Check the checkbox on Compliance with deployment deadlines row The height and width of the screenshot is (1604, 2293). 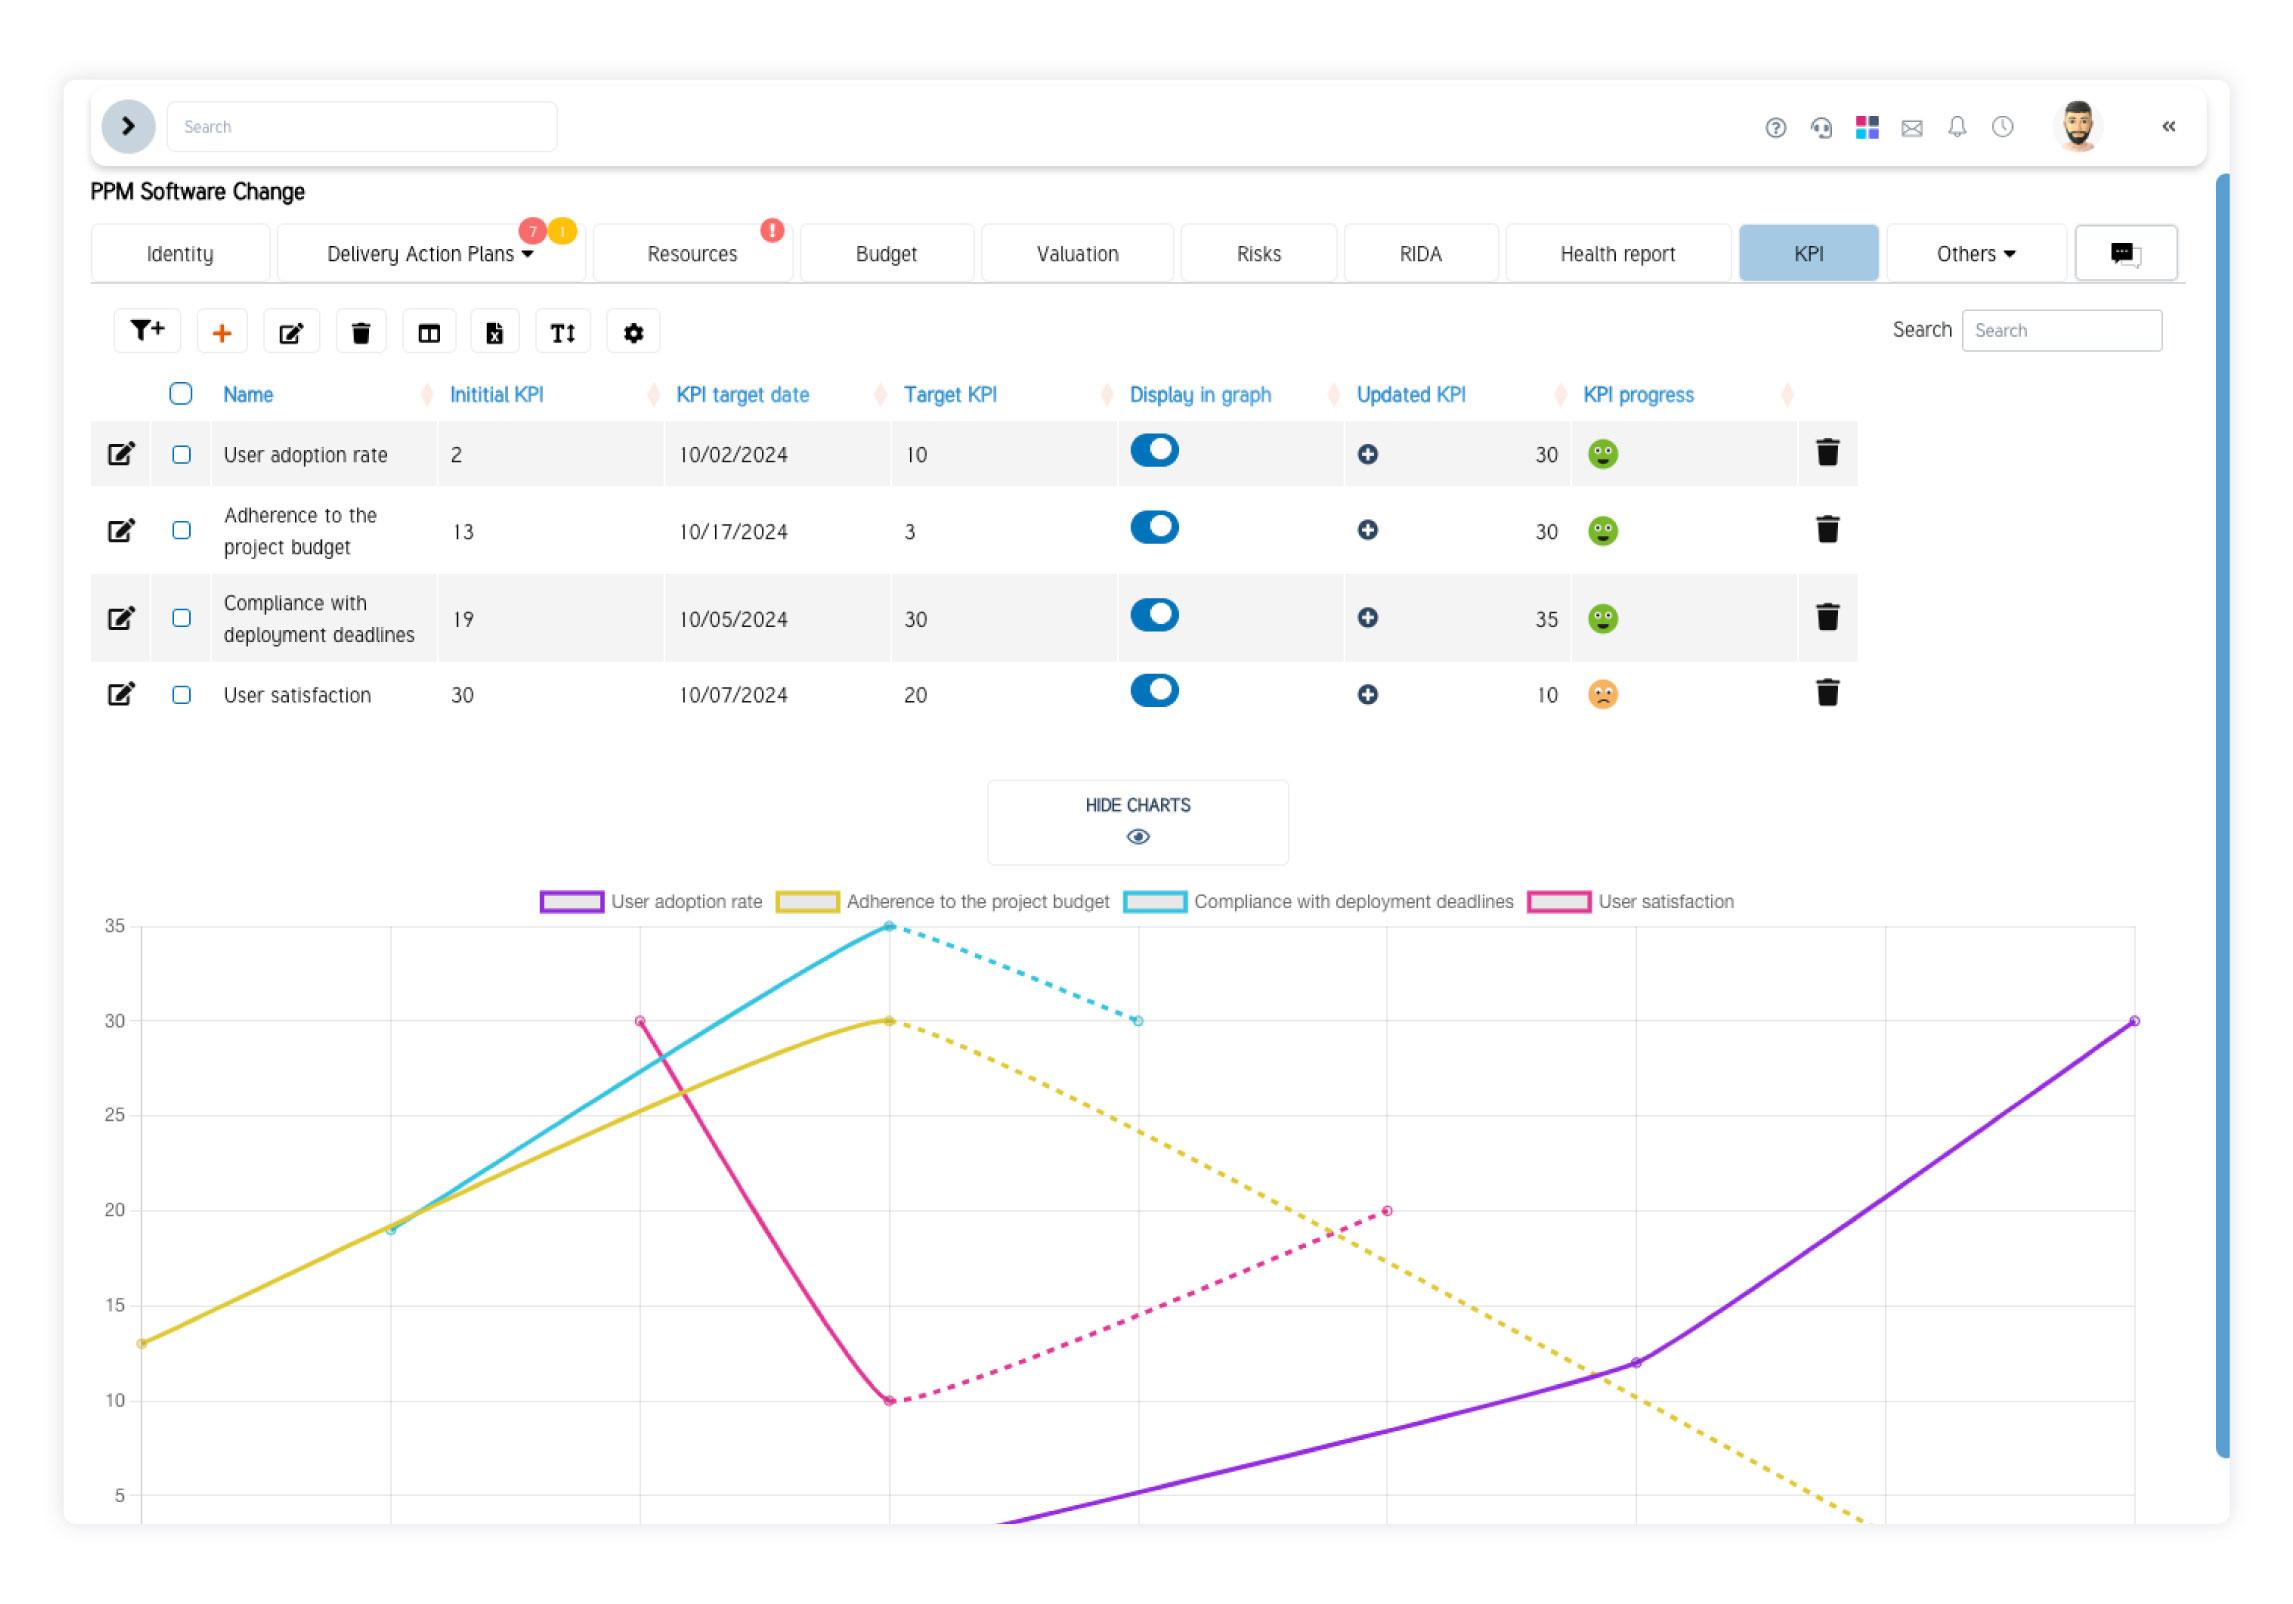coord(182,617)
